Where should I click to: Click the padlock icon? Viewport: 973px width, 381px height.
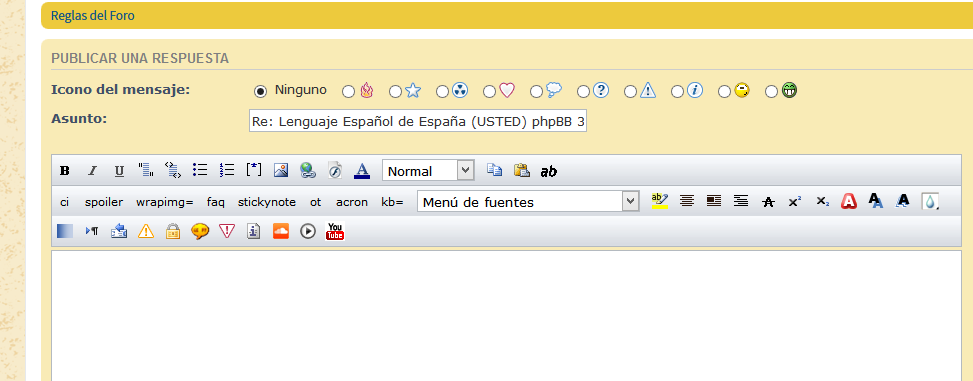pos(173,231)
